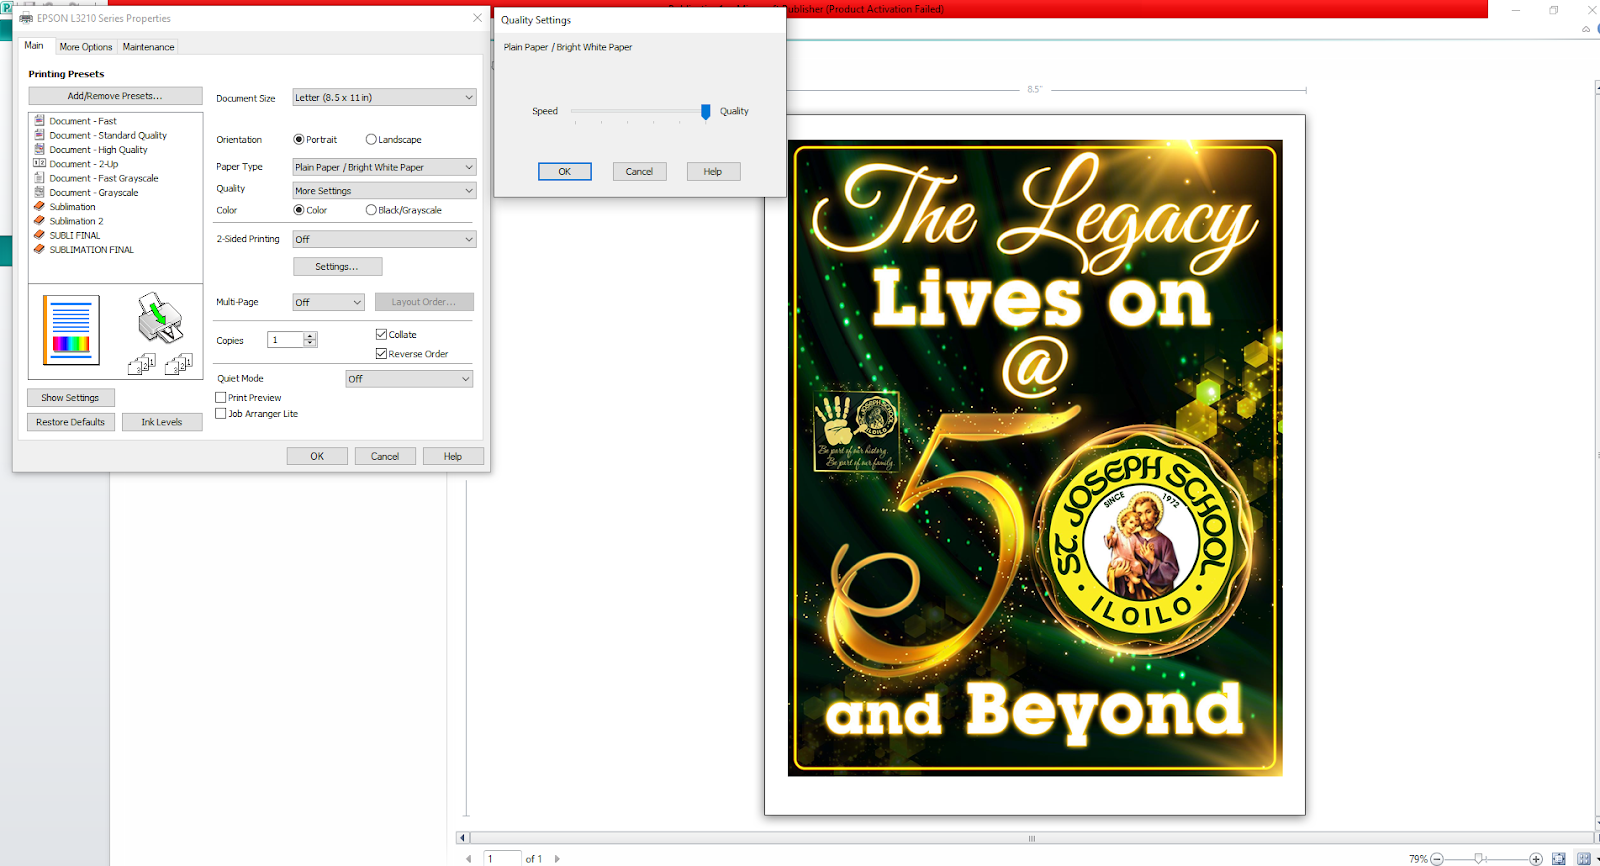
Task: Cancel the Quality Settings dialog
Action: pyautogui.click(x=639, y=172)
